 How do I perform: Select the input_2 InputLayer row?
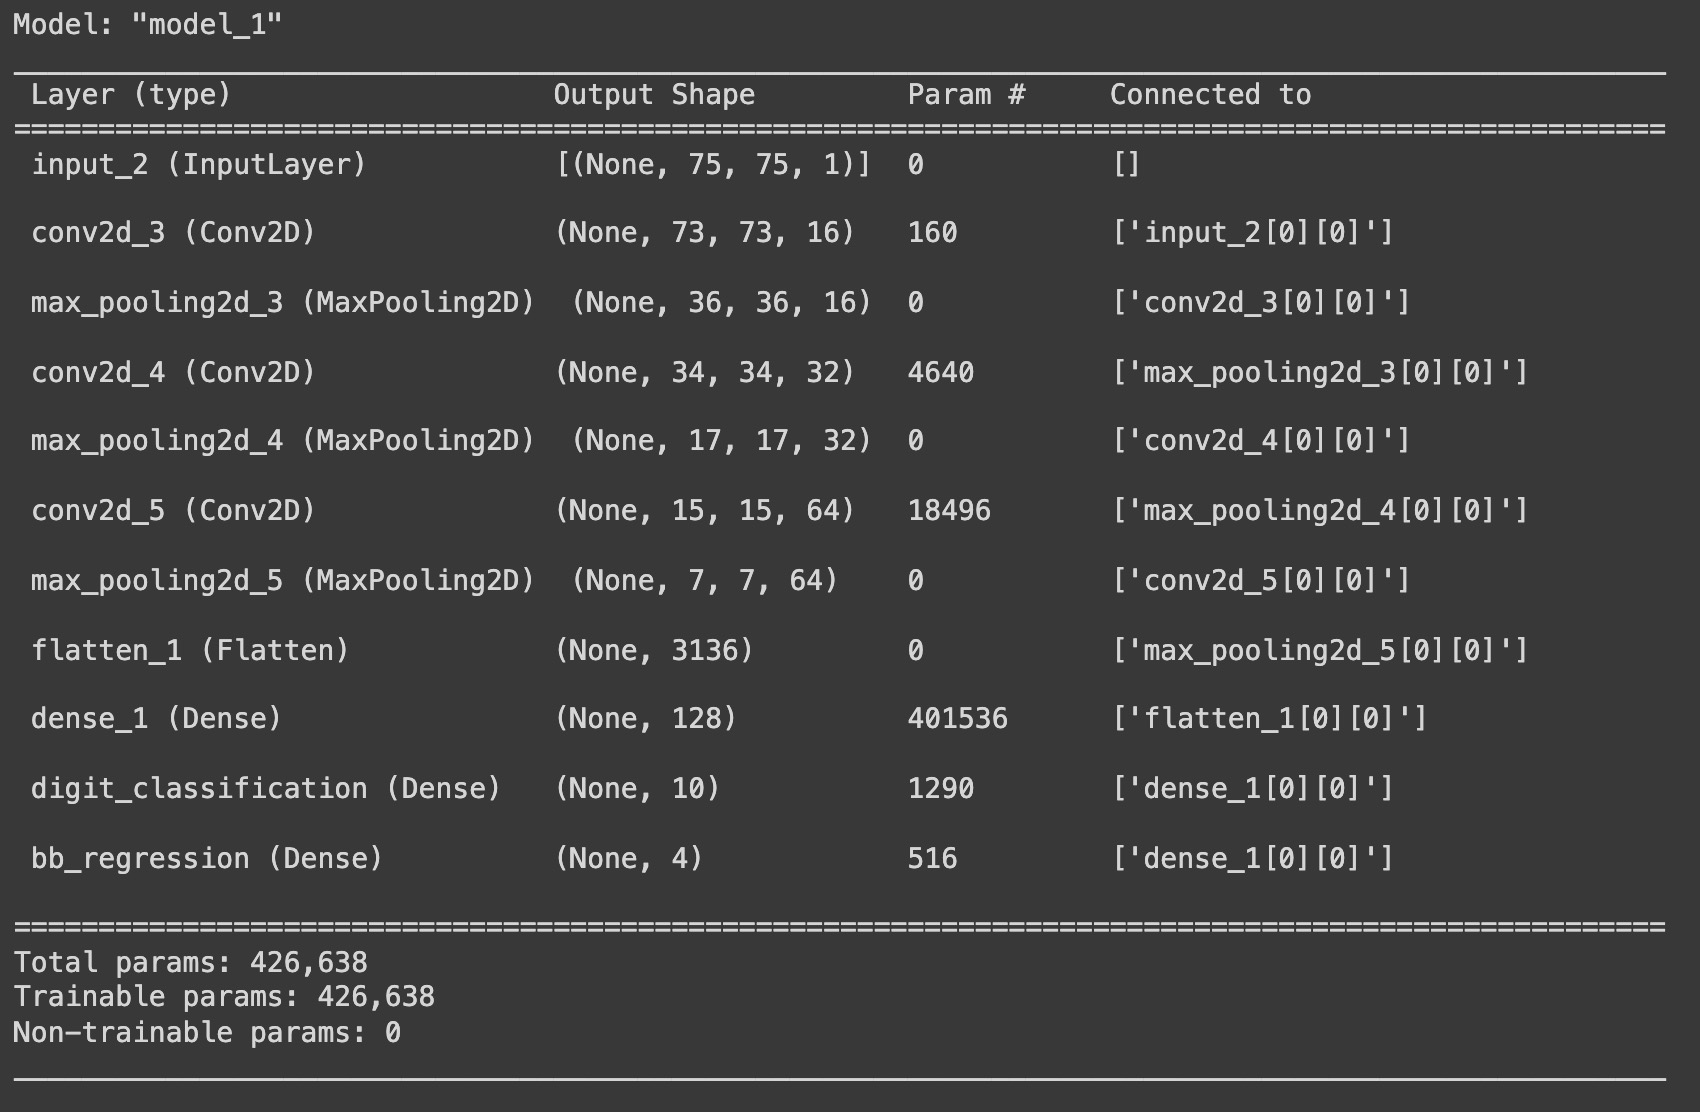(200, 163)
